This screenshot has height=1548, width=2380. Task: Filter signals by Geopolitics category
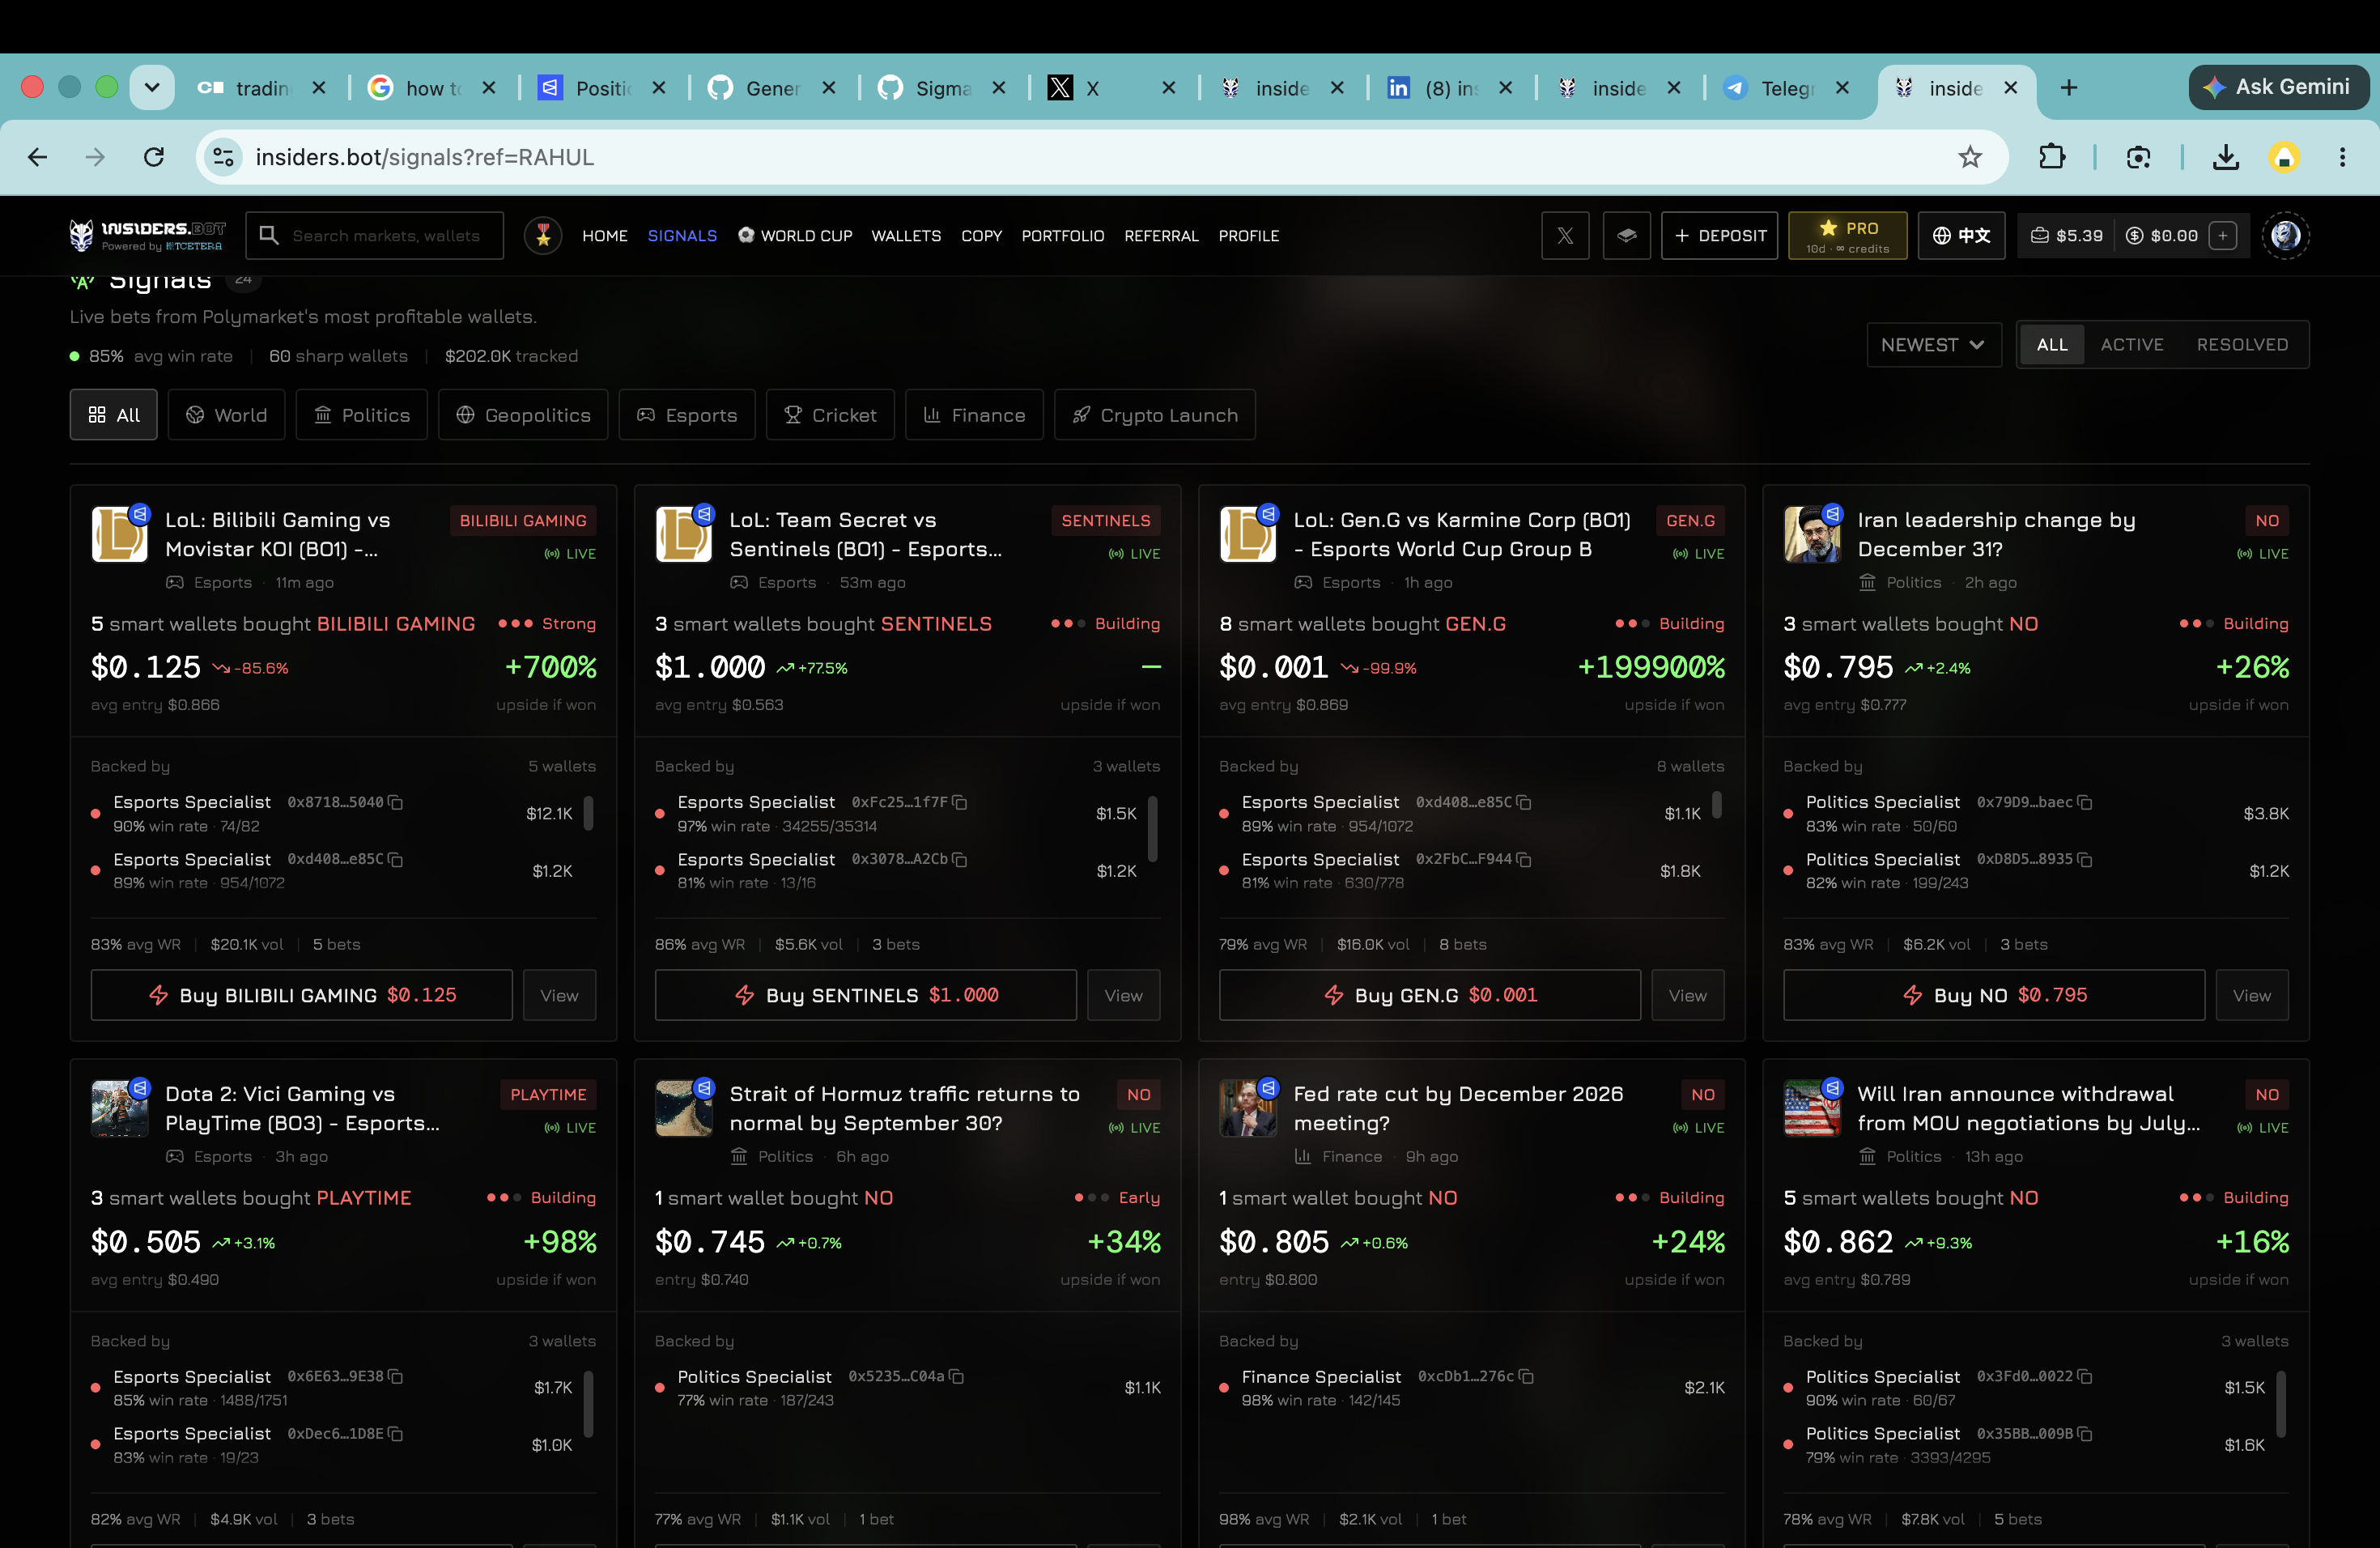click(x=523, y=415)
